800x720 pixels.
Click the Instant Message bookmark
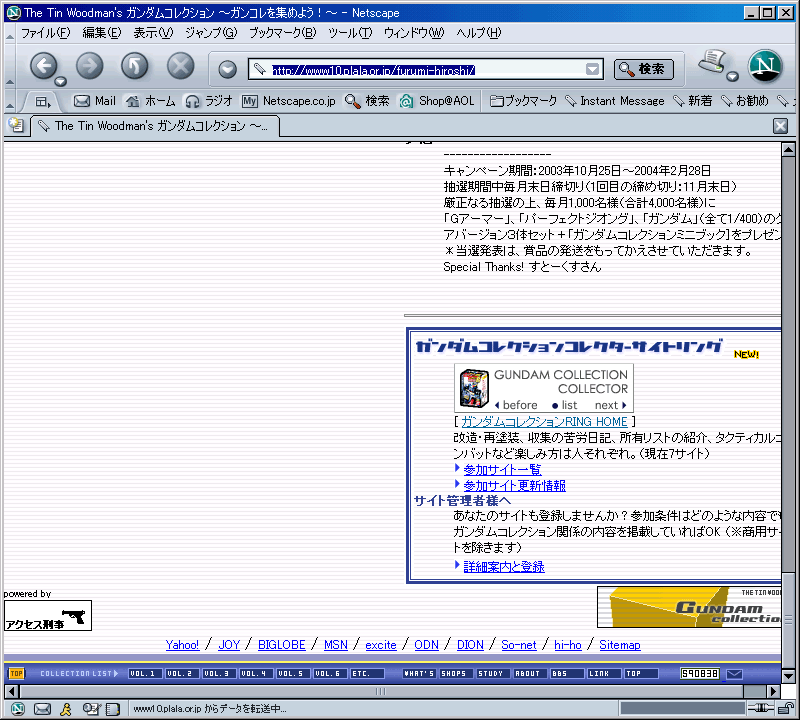click(615, 101)
